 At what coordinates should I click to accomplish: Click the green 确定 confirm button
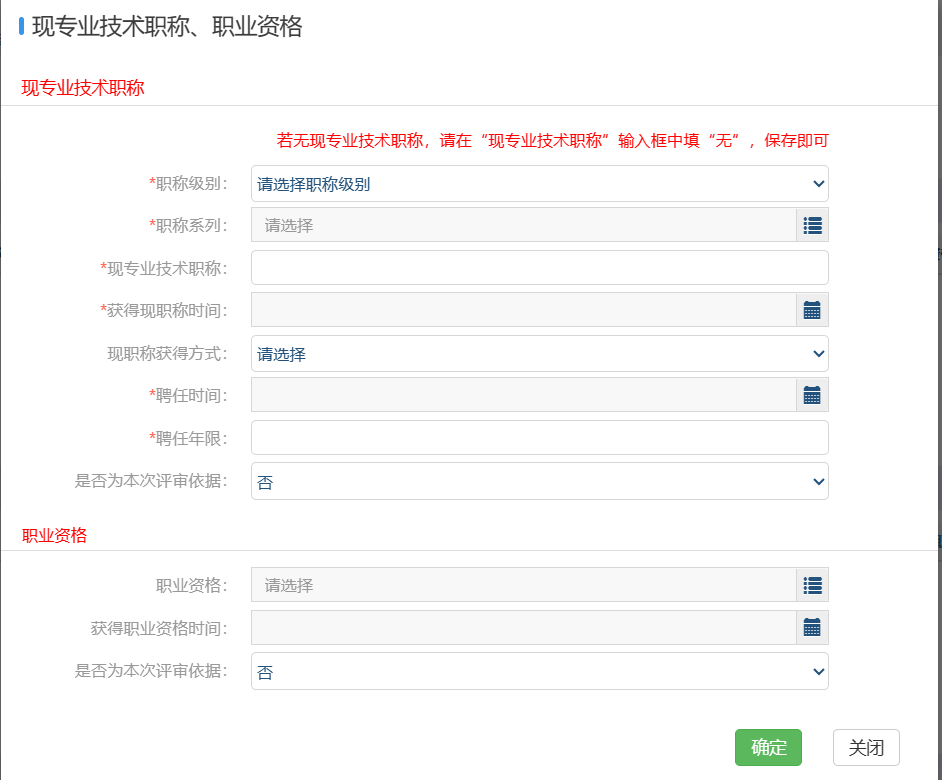(x=768, y=747)
